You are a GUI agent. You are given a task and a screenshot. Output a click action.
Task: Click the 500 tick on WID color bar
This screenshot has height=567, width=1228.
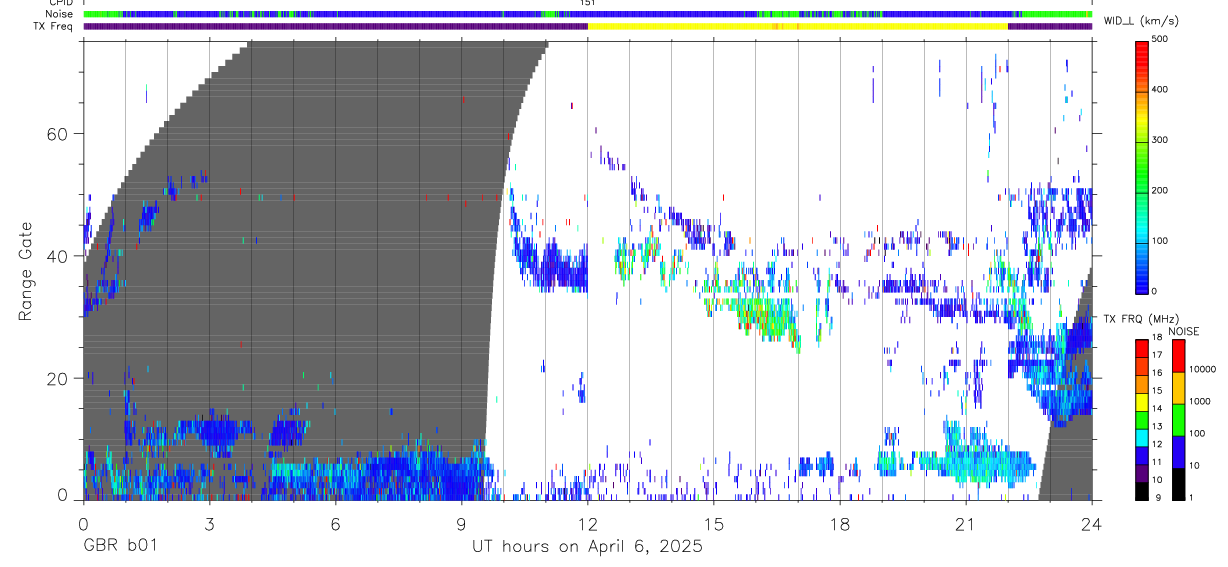1160,40
